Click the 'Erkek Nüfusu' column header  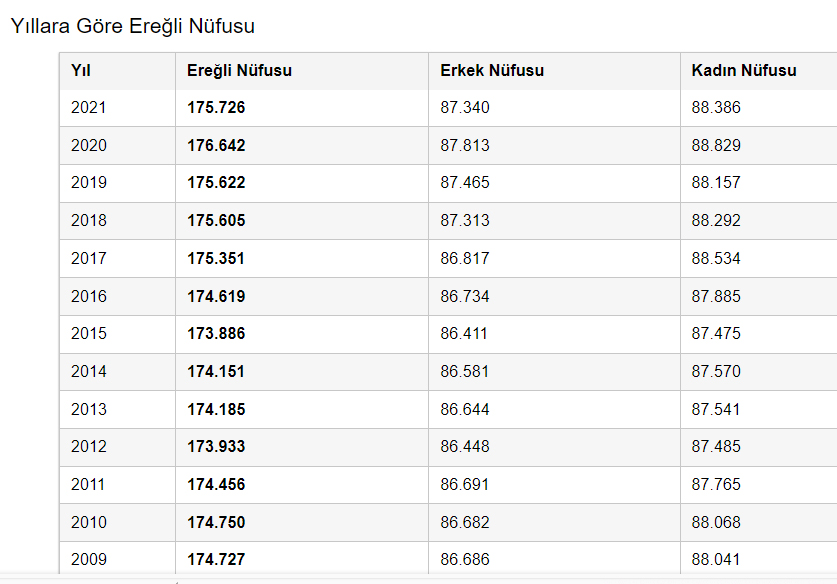tap(492, 70)
